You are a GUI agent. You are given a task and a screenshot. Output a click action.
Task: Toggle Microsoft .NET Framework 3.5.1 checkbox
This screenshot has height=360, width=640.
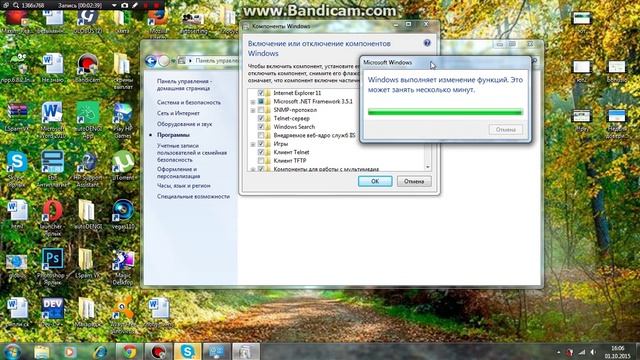point(261,101)
